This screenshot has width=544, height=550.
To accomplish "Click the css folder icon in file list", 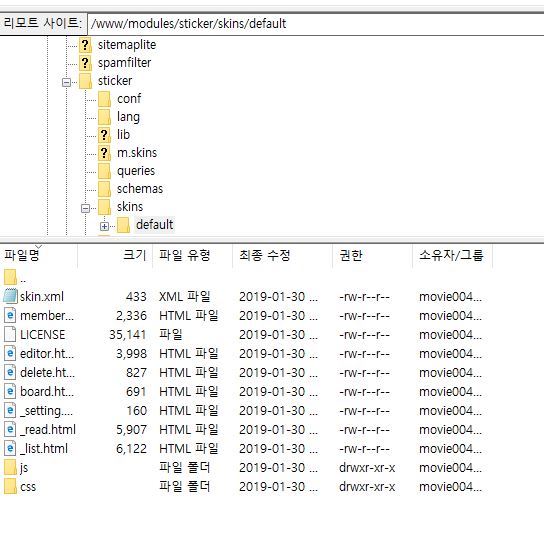I will click(x=11, y=486).
